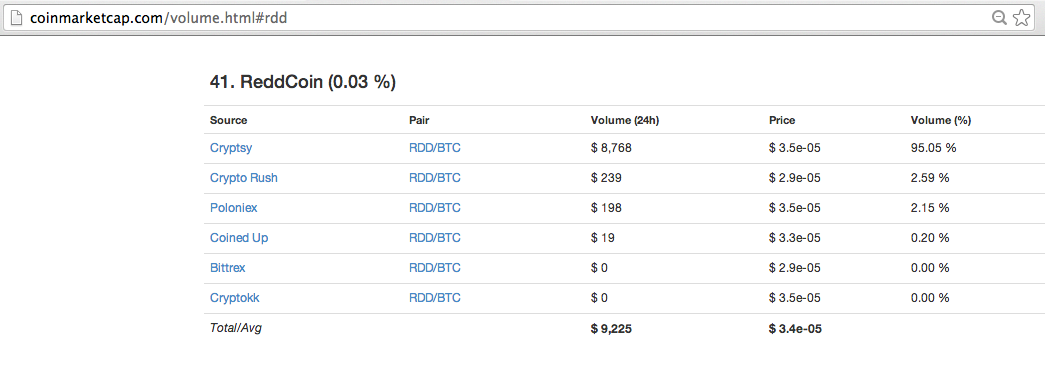Select the 2.15 % volume share

930,208
